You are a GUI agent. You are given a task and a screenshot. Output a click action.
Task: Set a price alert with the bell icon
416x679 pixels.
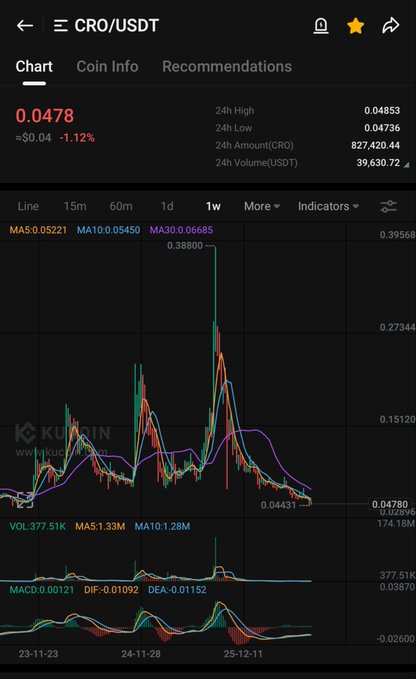321,26
